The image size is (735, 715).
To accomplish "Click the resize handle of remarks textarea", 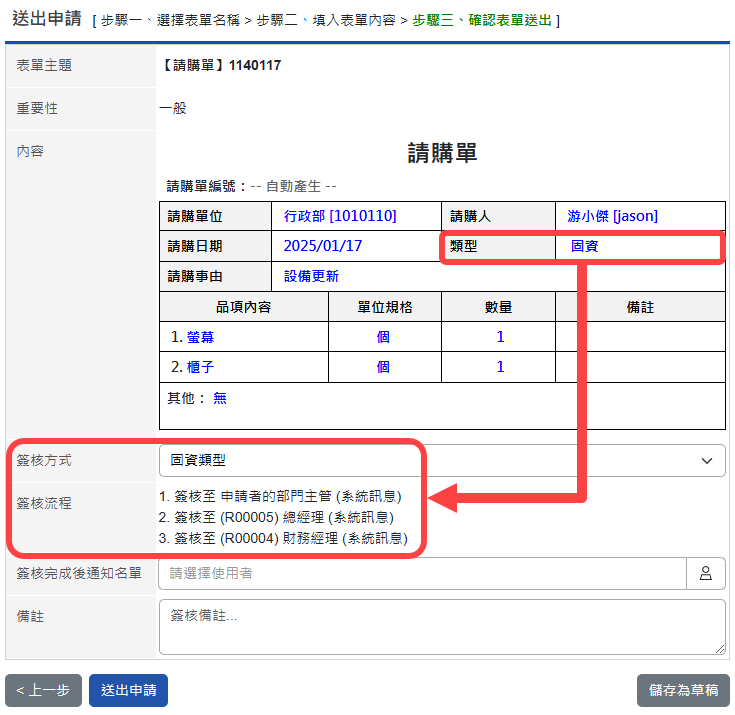I will (720, 649).
